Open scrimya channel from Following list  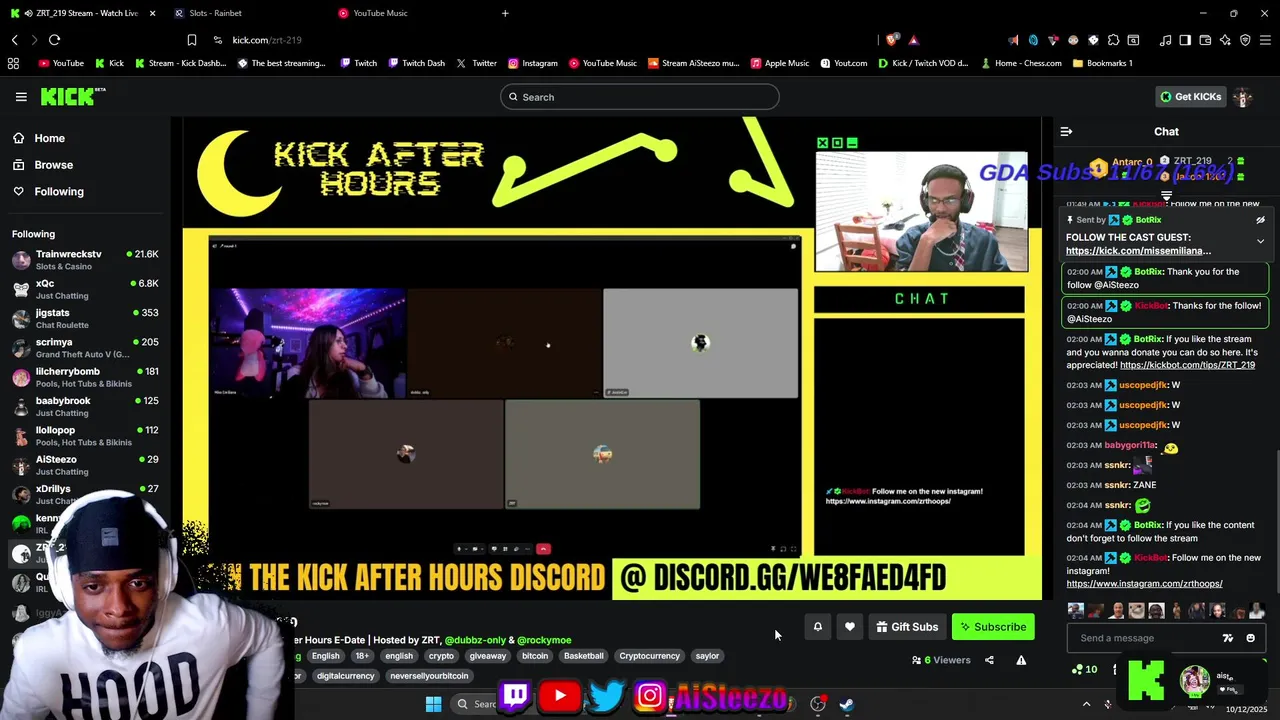(x=85, y=348)
